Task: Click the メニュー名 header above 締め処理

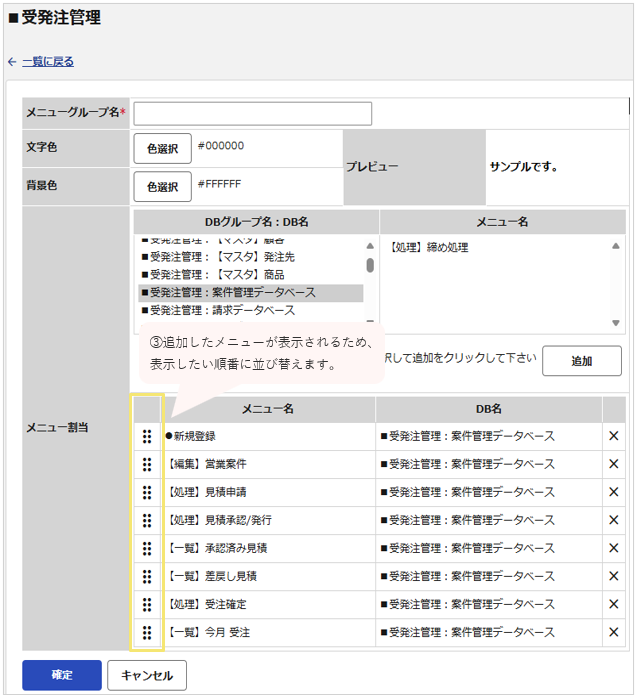Action: 503,222
